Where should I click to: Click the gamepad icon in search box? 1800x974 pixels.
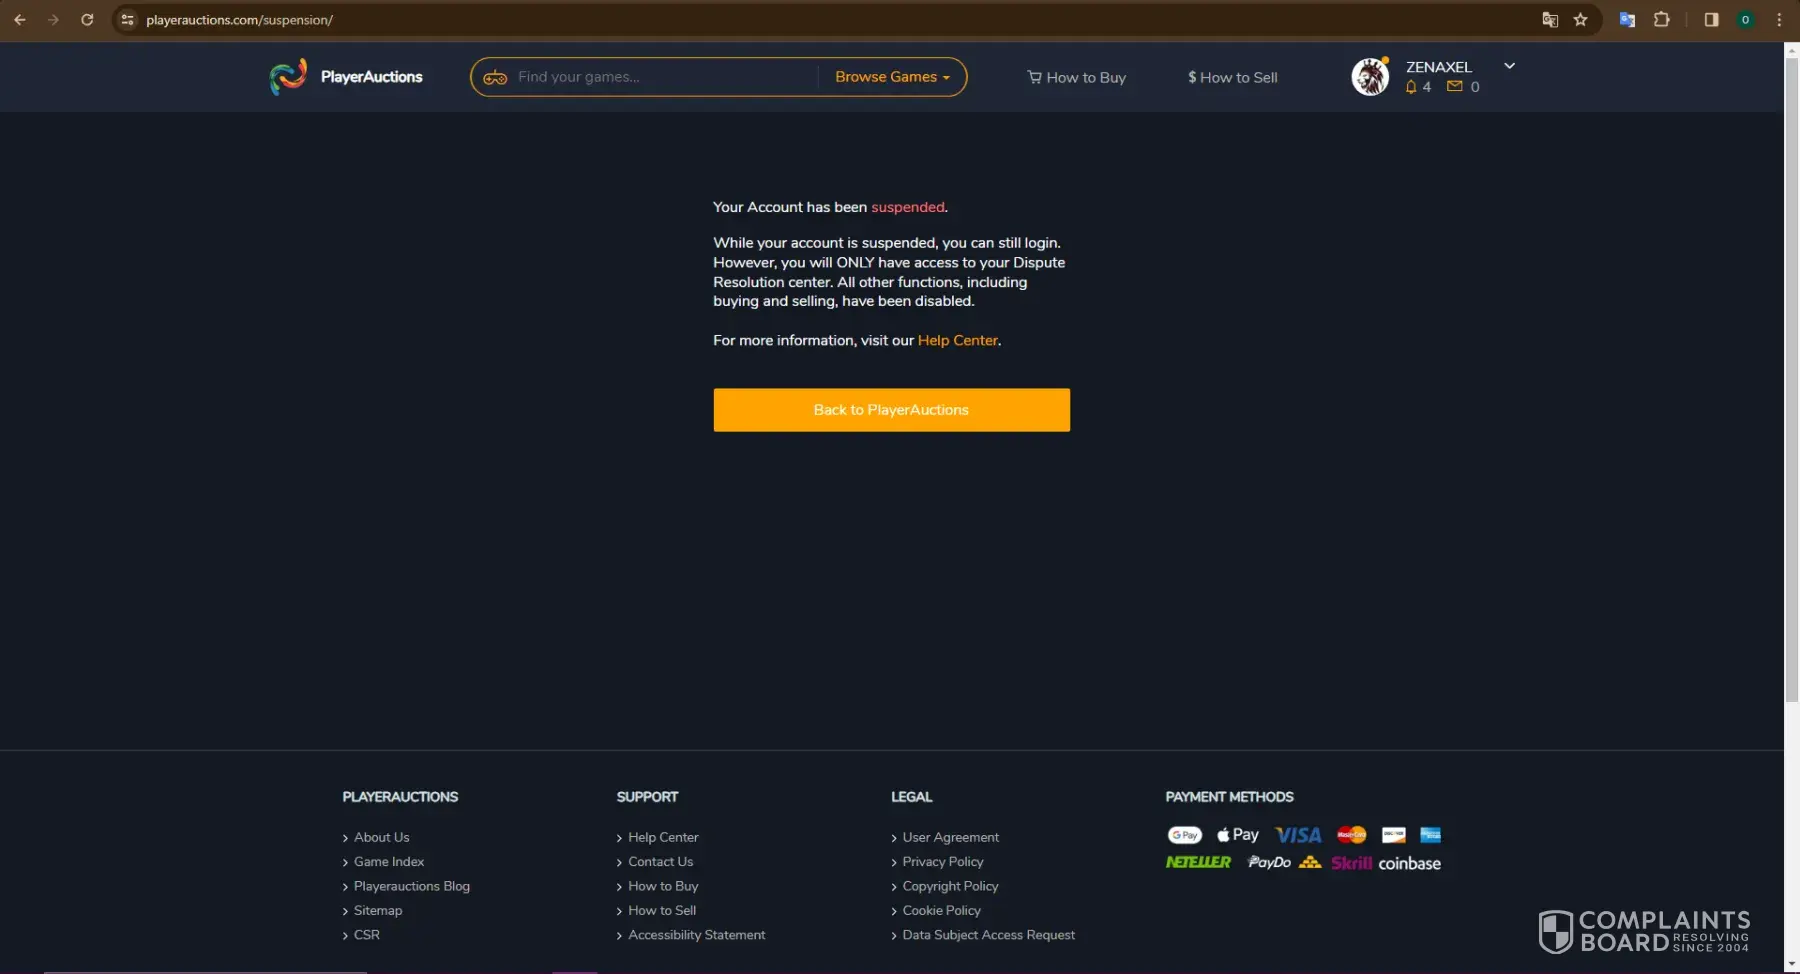click(x=495, y=77)
